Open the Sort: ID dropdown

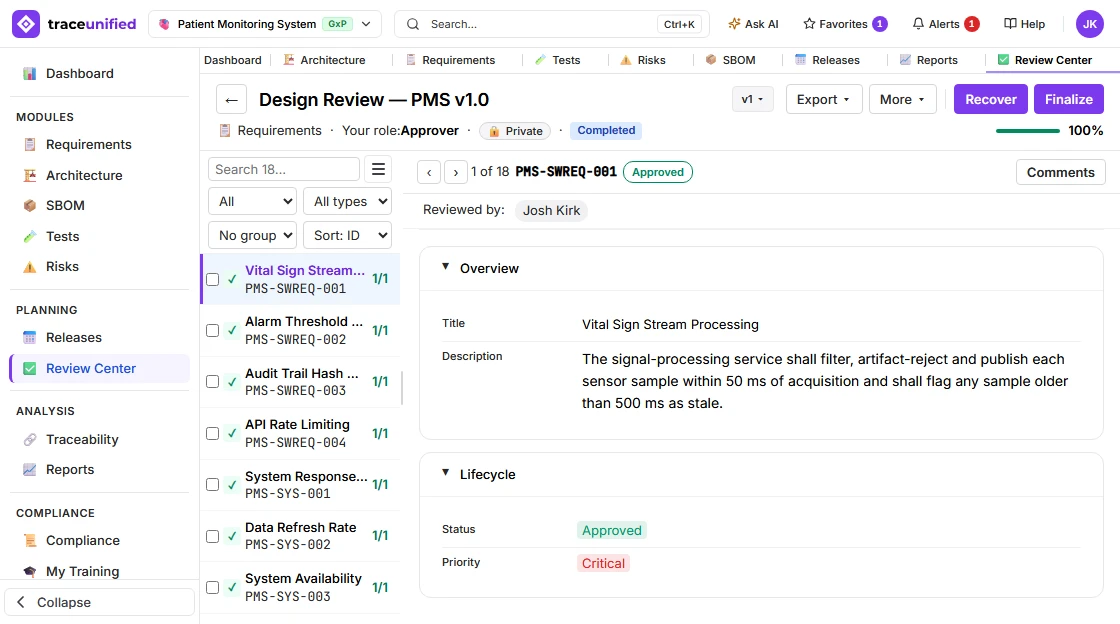coord(347,235)
